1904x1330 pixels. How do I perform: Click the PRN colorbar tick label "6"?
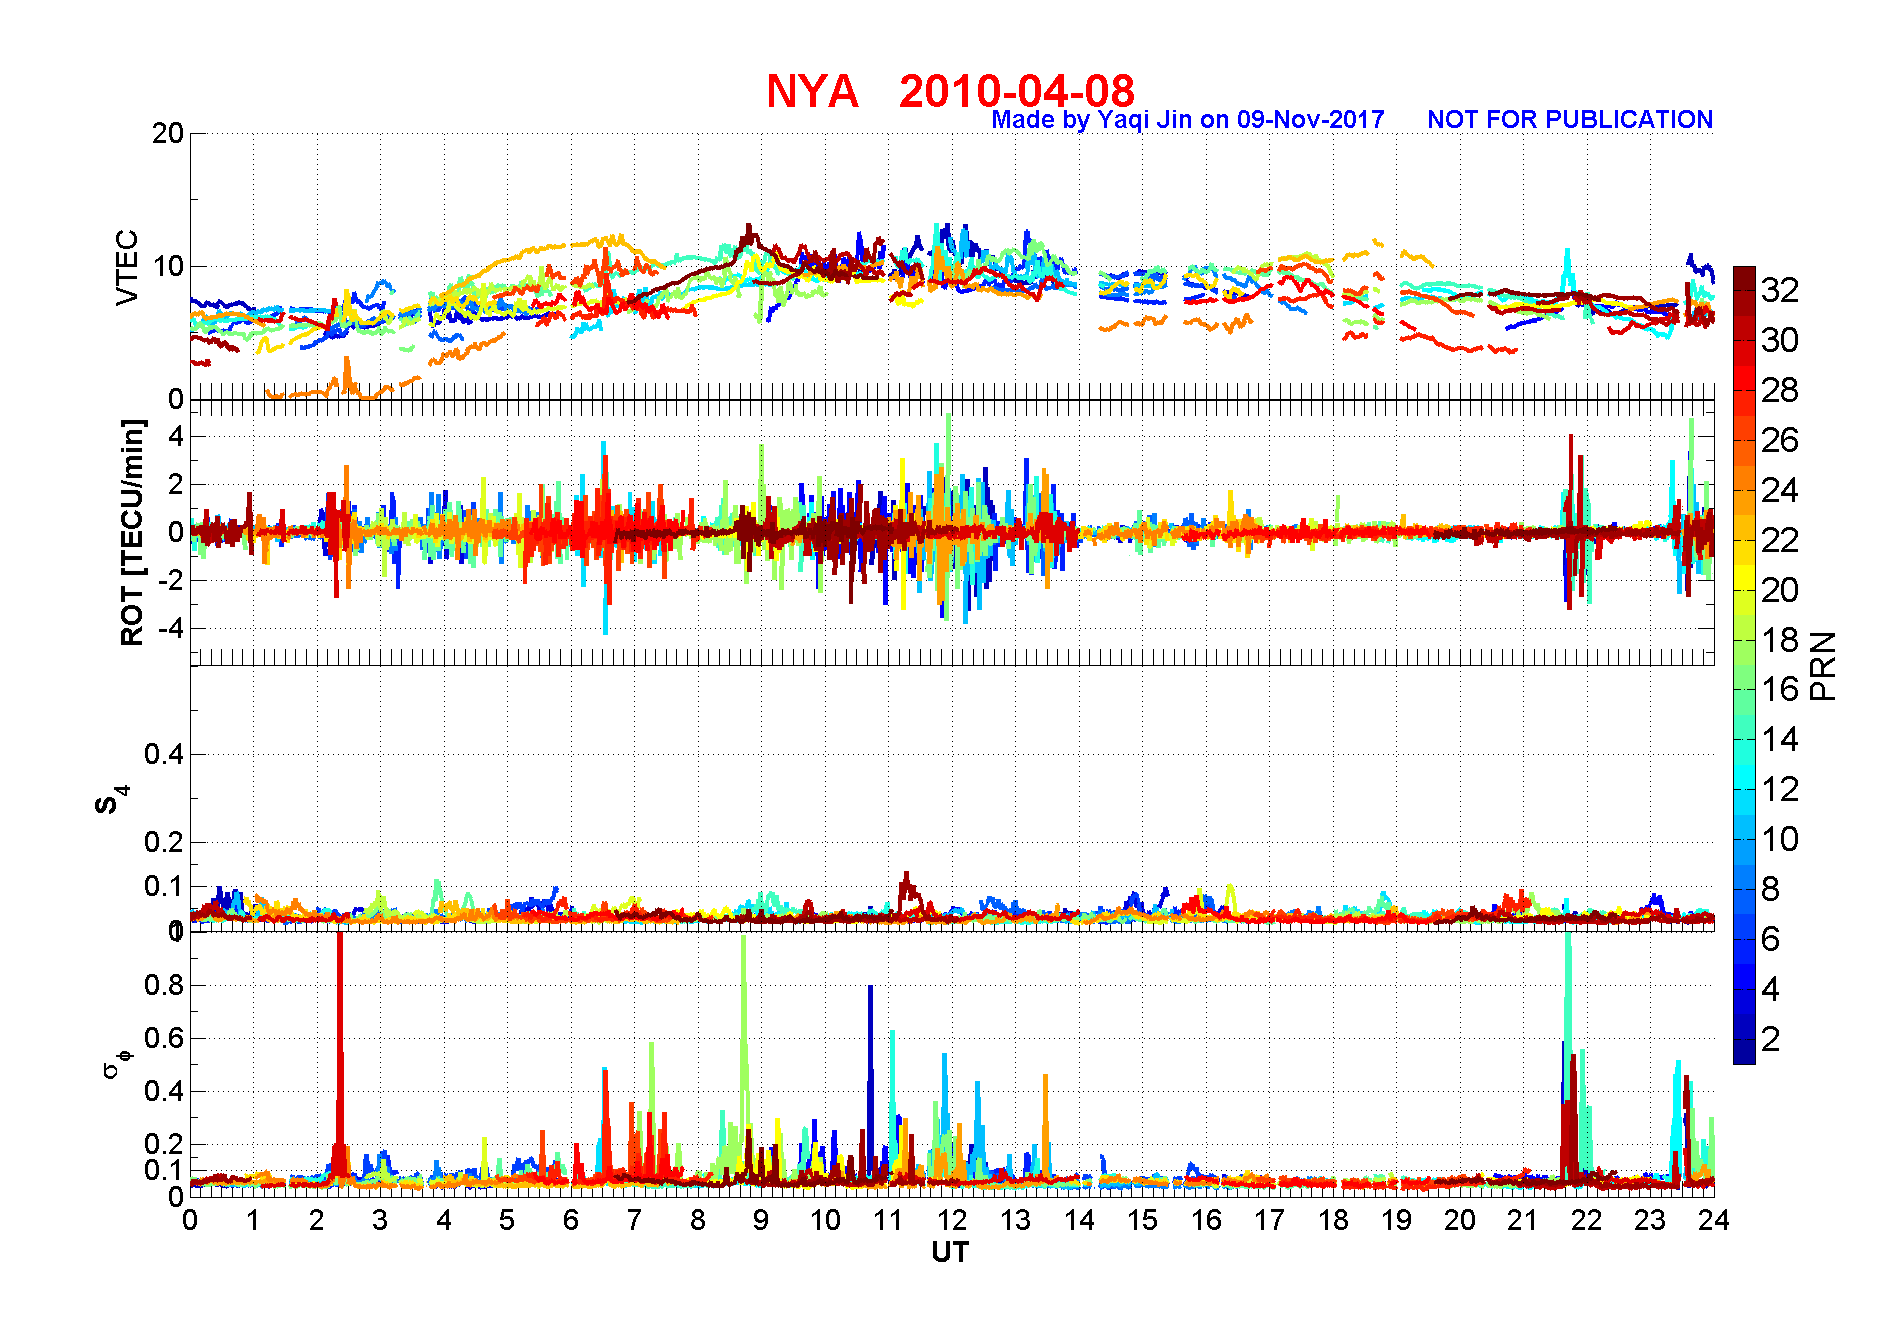(x=1770, y=940)
